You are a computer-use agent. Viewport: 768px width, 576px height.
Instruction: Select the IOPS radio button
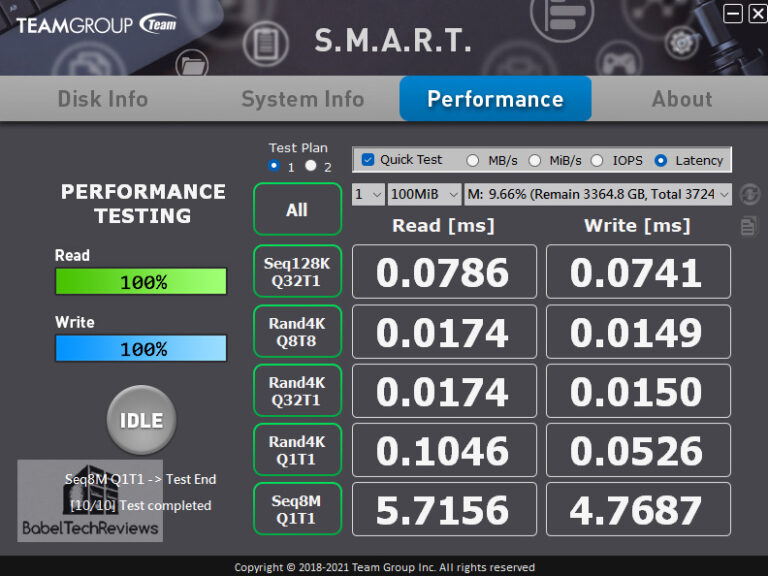[597, 160]
